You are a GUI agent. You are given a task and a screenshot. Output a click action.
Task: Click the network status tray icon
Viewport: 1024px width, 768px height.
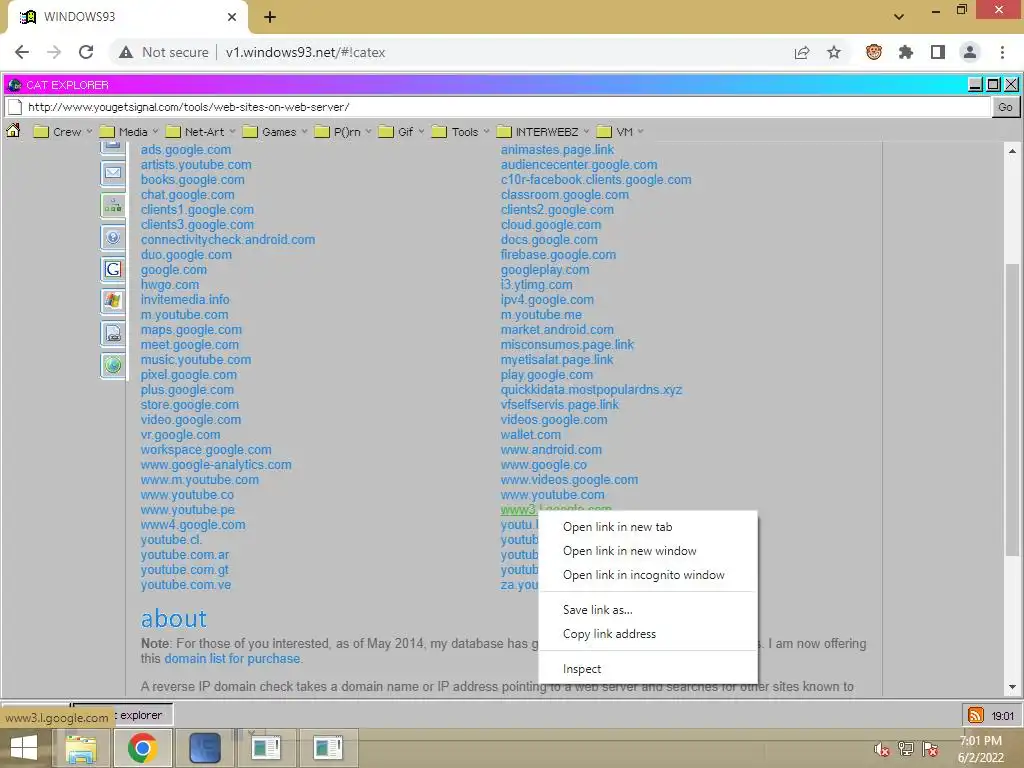[x=906, y=749]
